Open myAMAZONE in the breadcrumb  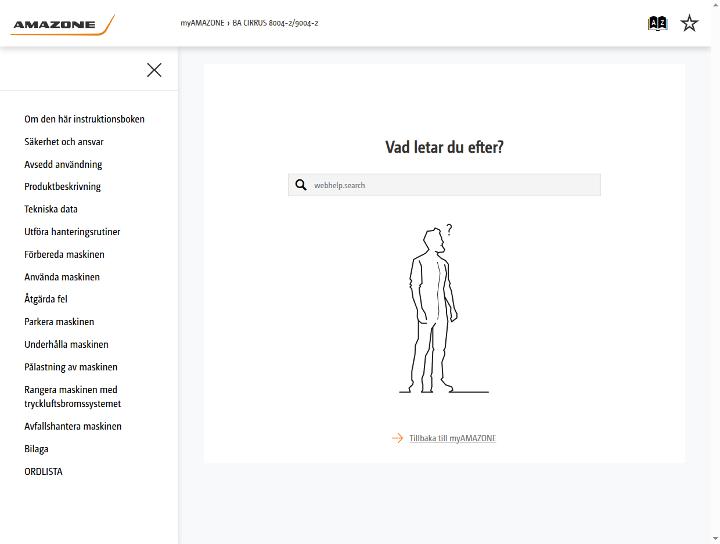click(202, 23)
